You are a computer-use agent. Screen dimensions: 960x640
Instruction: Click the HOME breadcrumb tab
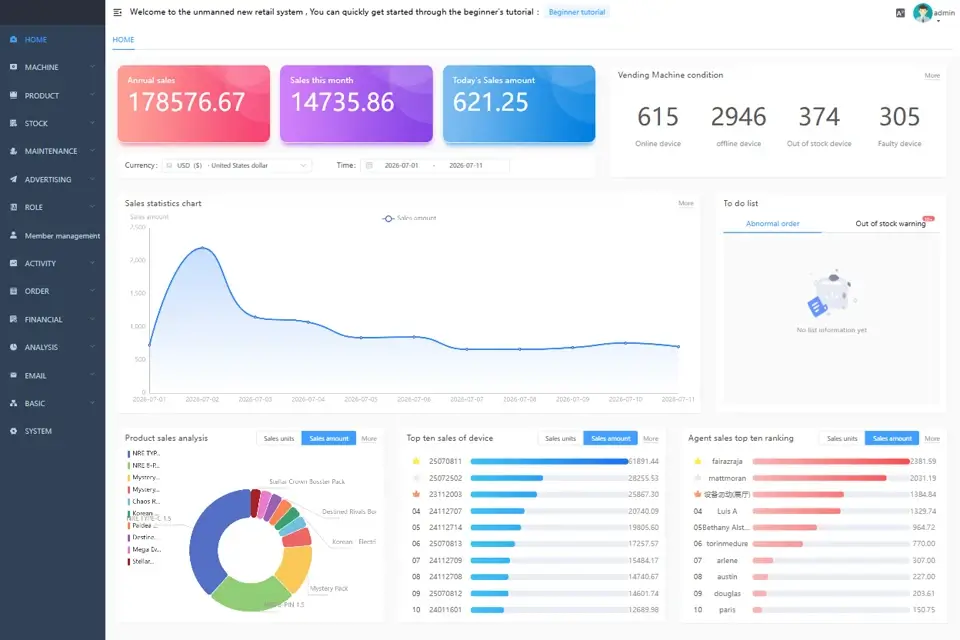pos(123,40)
